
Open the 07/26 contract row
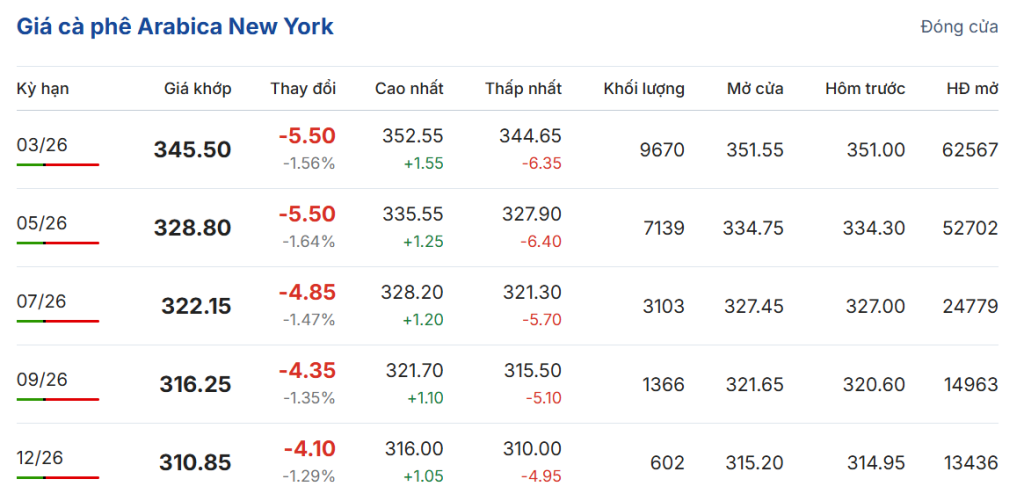pos(42,300)
